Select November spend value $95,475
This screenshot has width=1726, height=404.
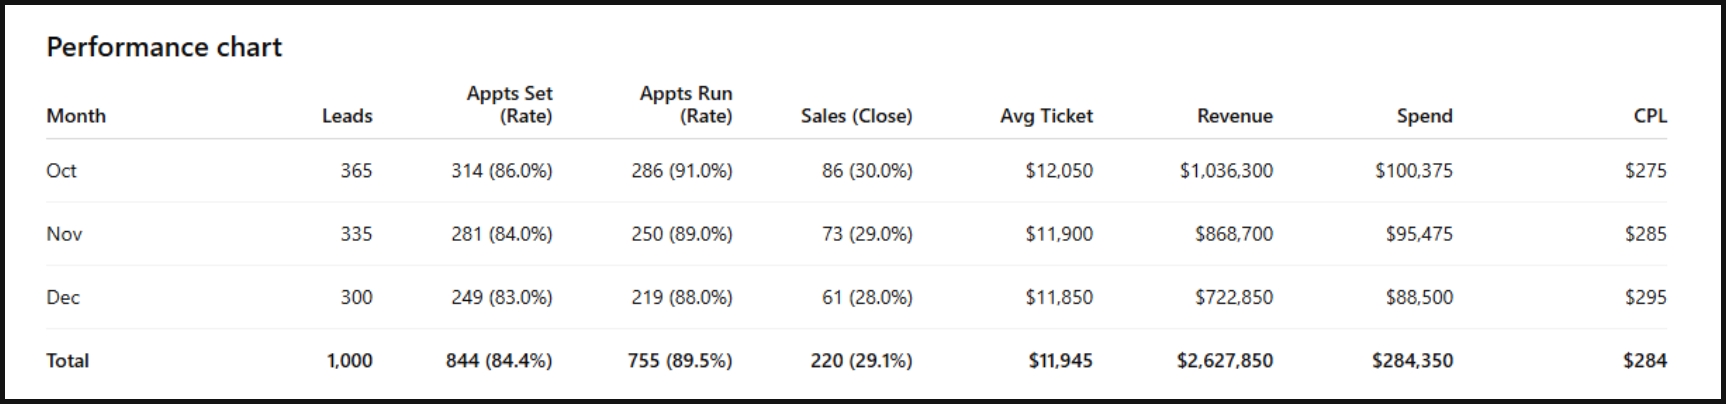tap(1419, 234)
